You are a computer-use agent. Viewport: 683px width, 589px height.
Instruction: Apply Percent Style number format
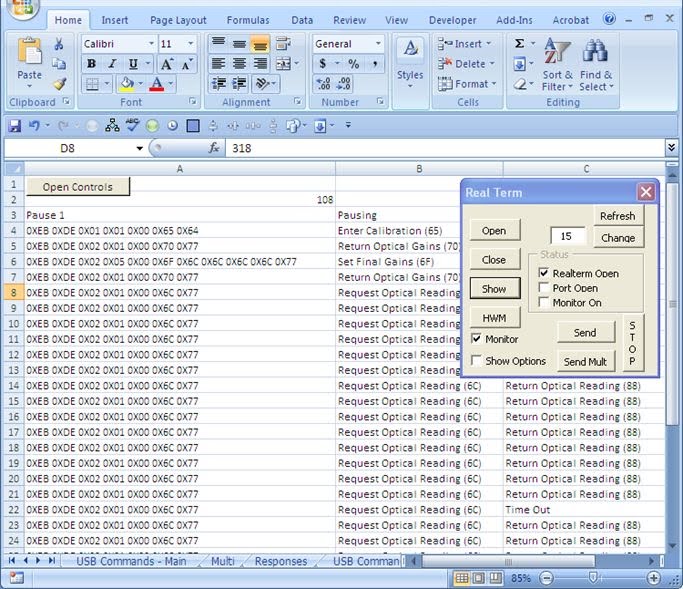353,64
